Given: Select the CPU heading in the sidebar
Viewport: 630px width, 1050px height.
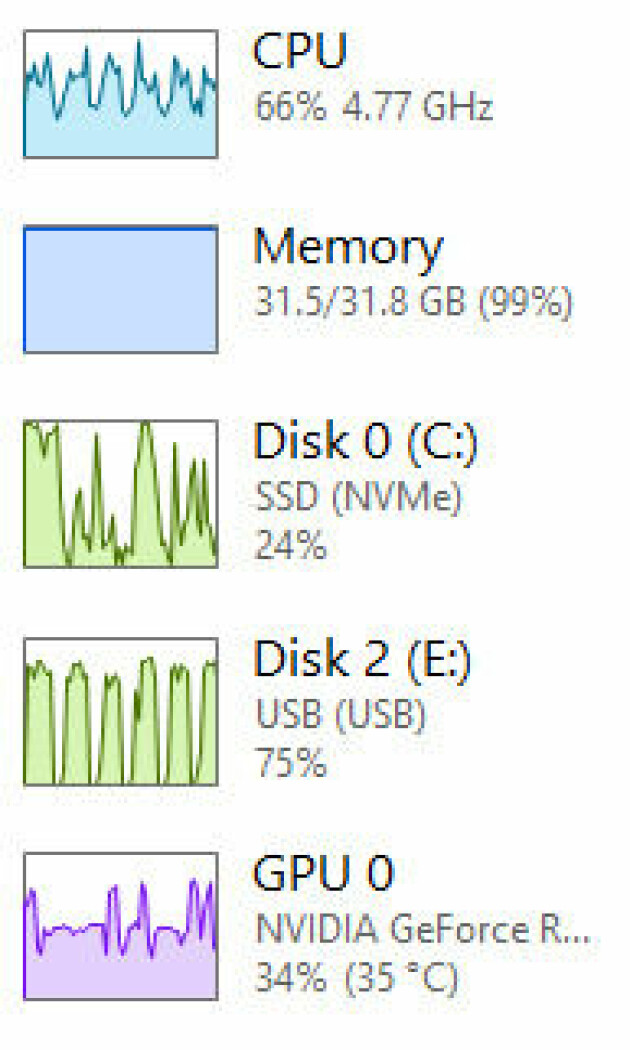Looking at the screenshot, I should tap(300, 51).
